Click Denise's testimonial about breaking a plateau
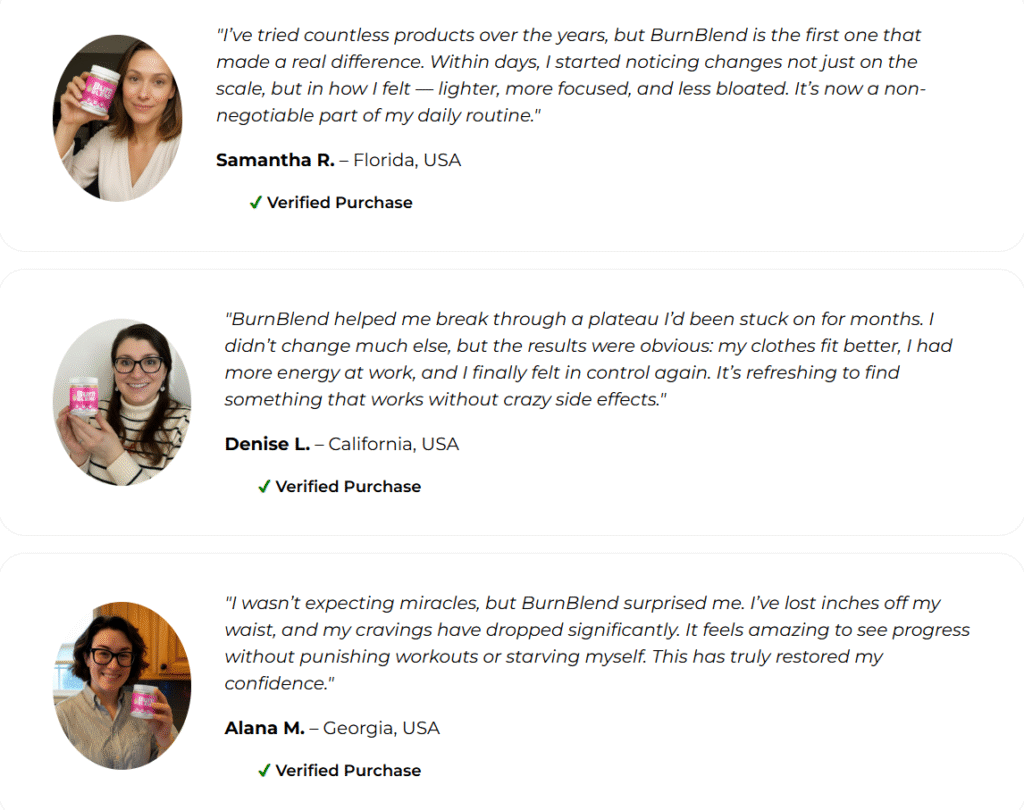Screen dimensions: 1024x810 pos(588,359)
